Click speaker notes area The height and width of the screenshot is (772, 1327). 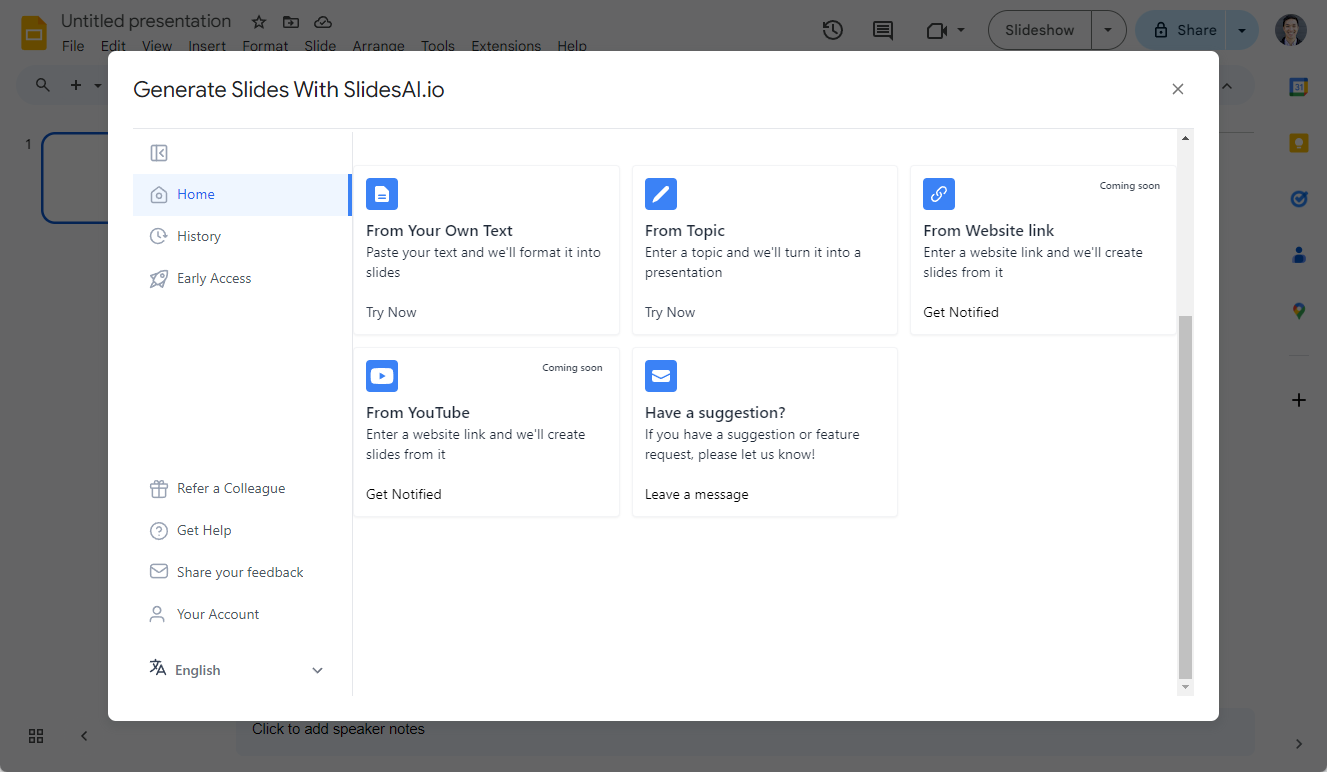pyautogui.click(x=745, y=732)
